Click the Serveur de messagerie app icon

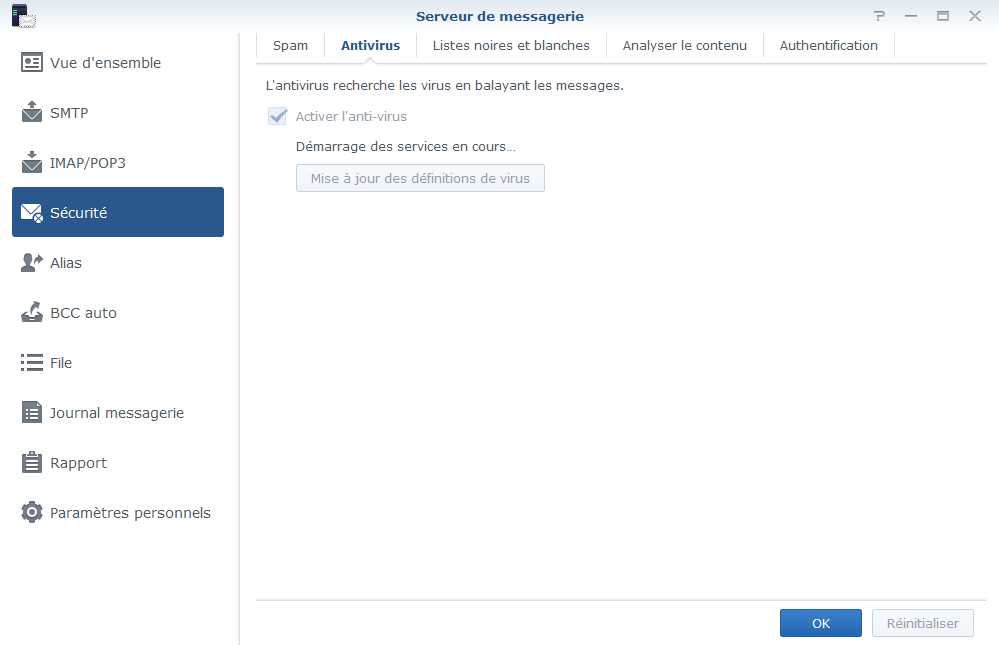[x=24, y=16]
